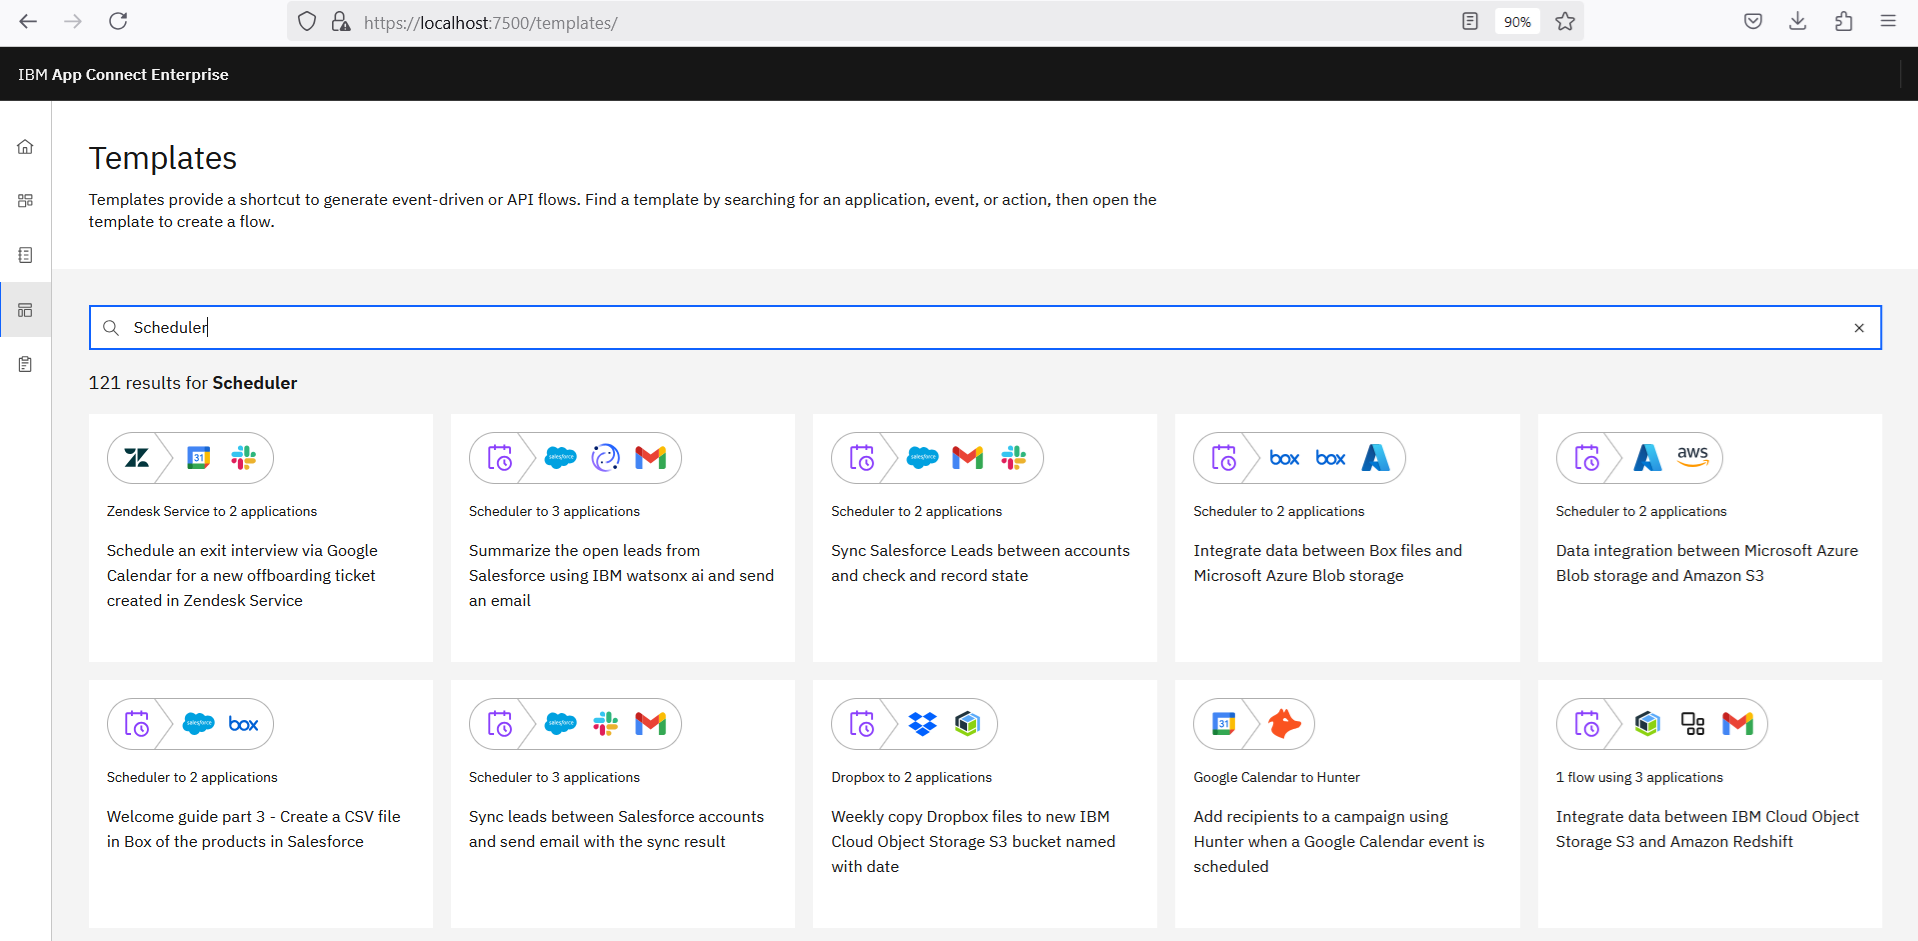Bookmark this page with star icon

coord(1565,22)
